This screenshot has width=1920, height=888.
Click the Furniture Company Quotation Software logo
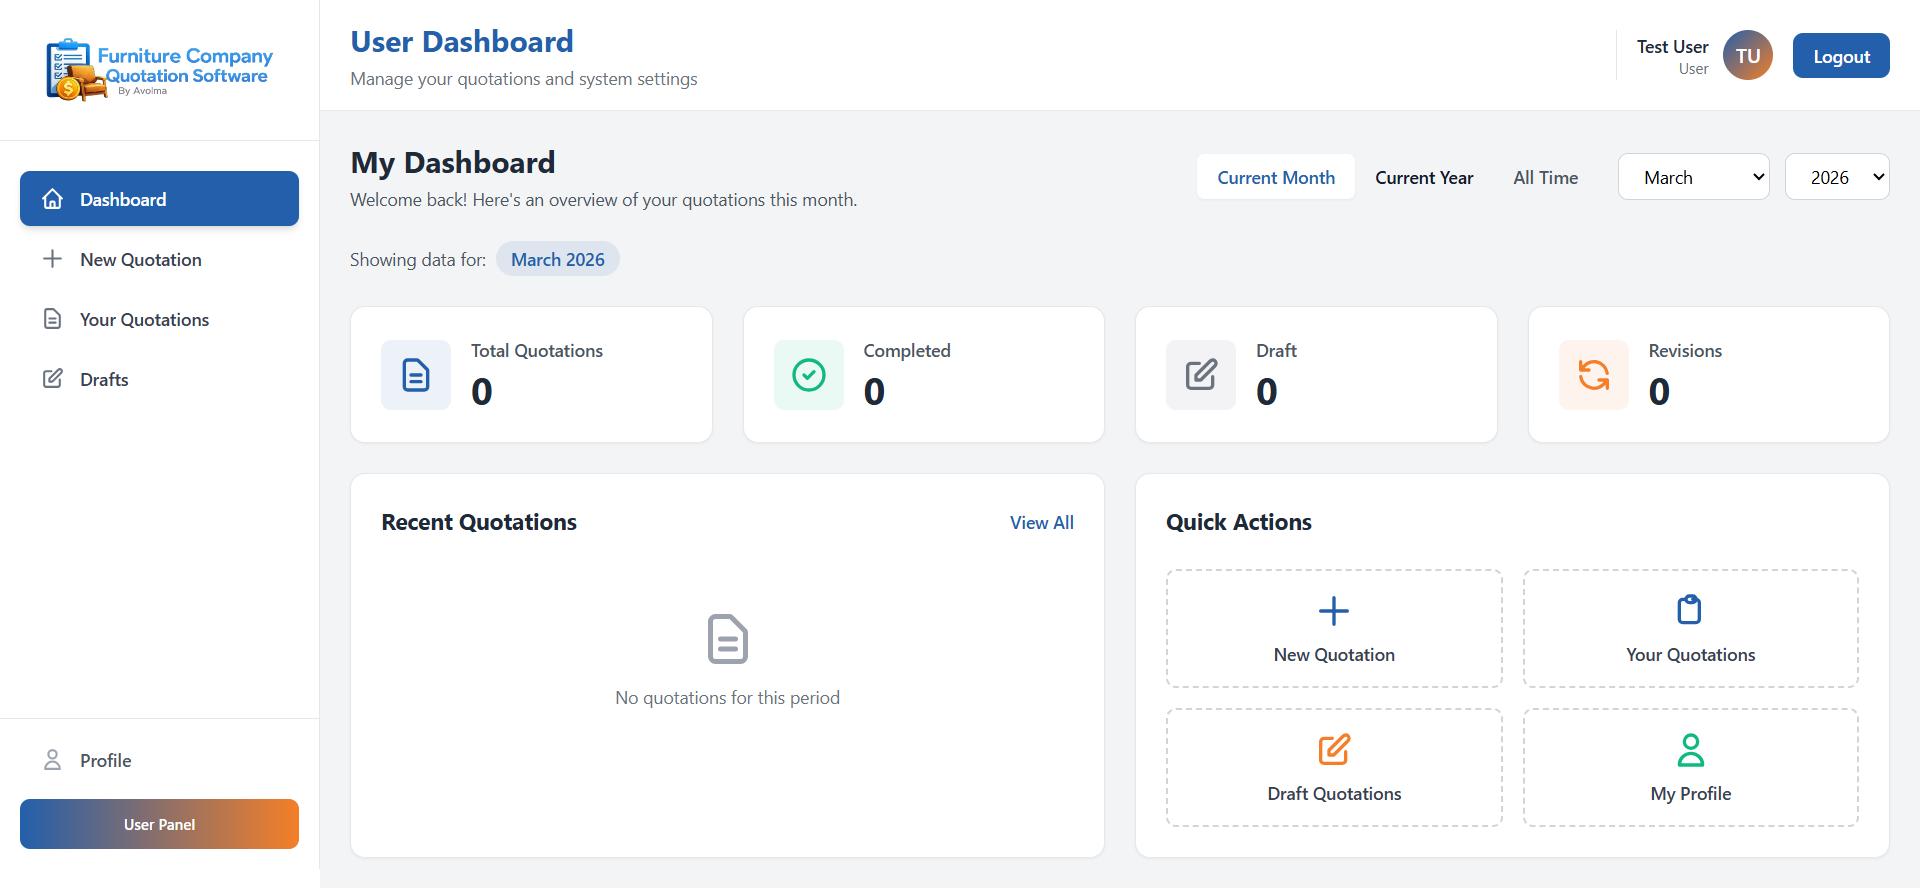point(159,70)
